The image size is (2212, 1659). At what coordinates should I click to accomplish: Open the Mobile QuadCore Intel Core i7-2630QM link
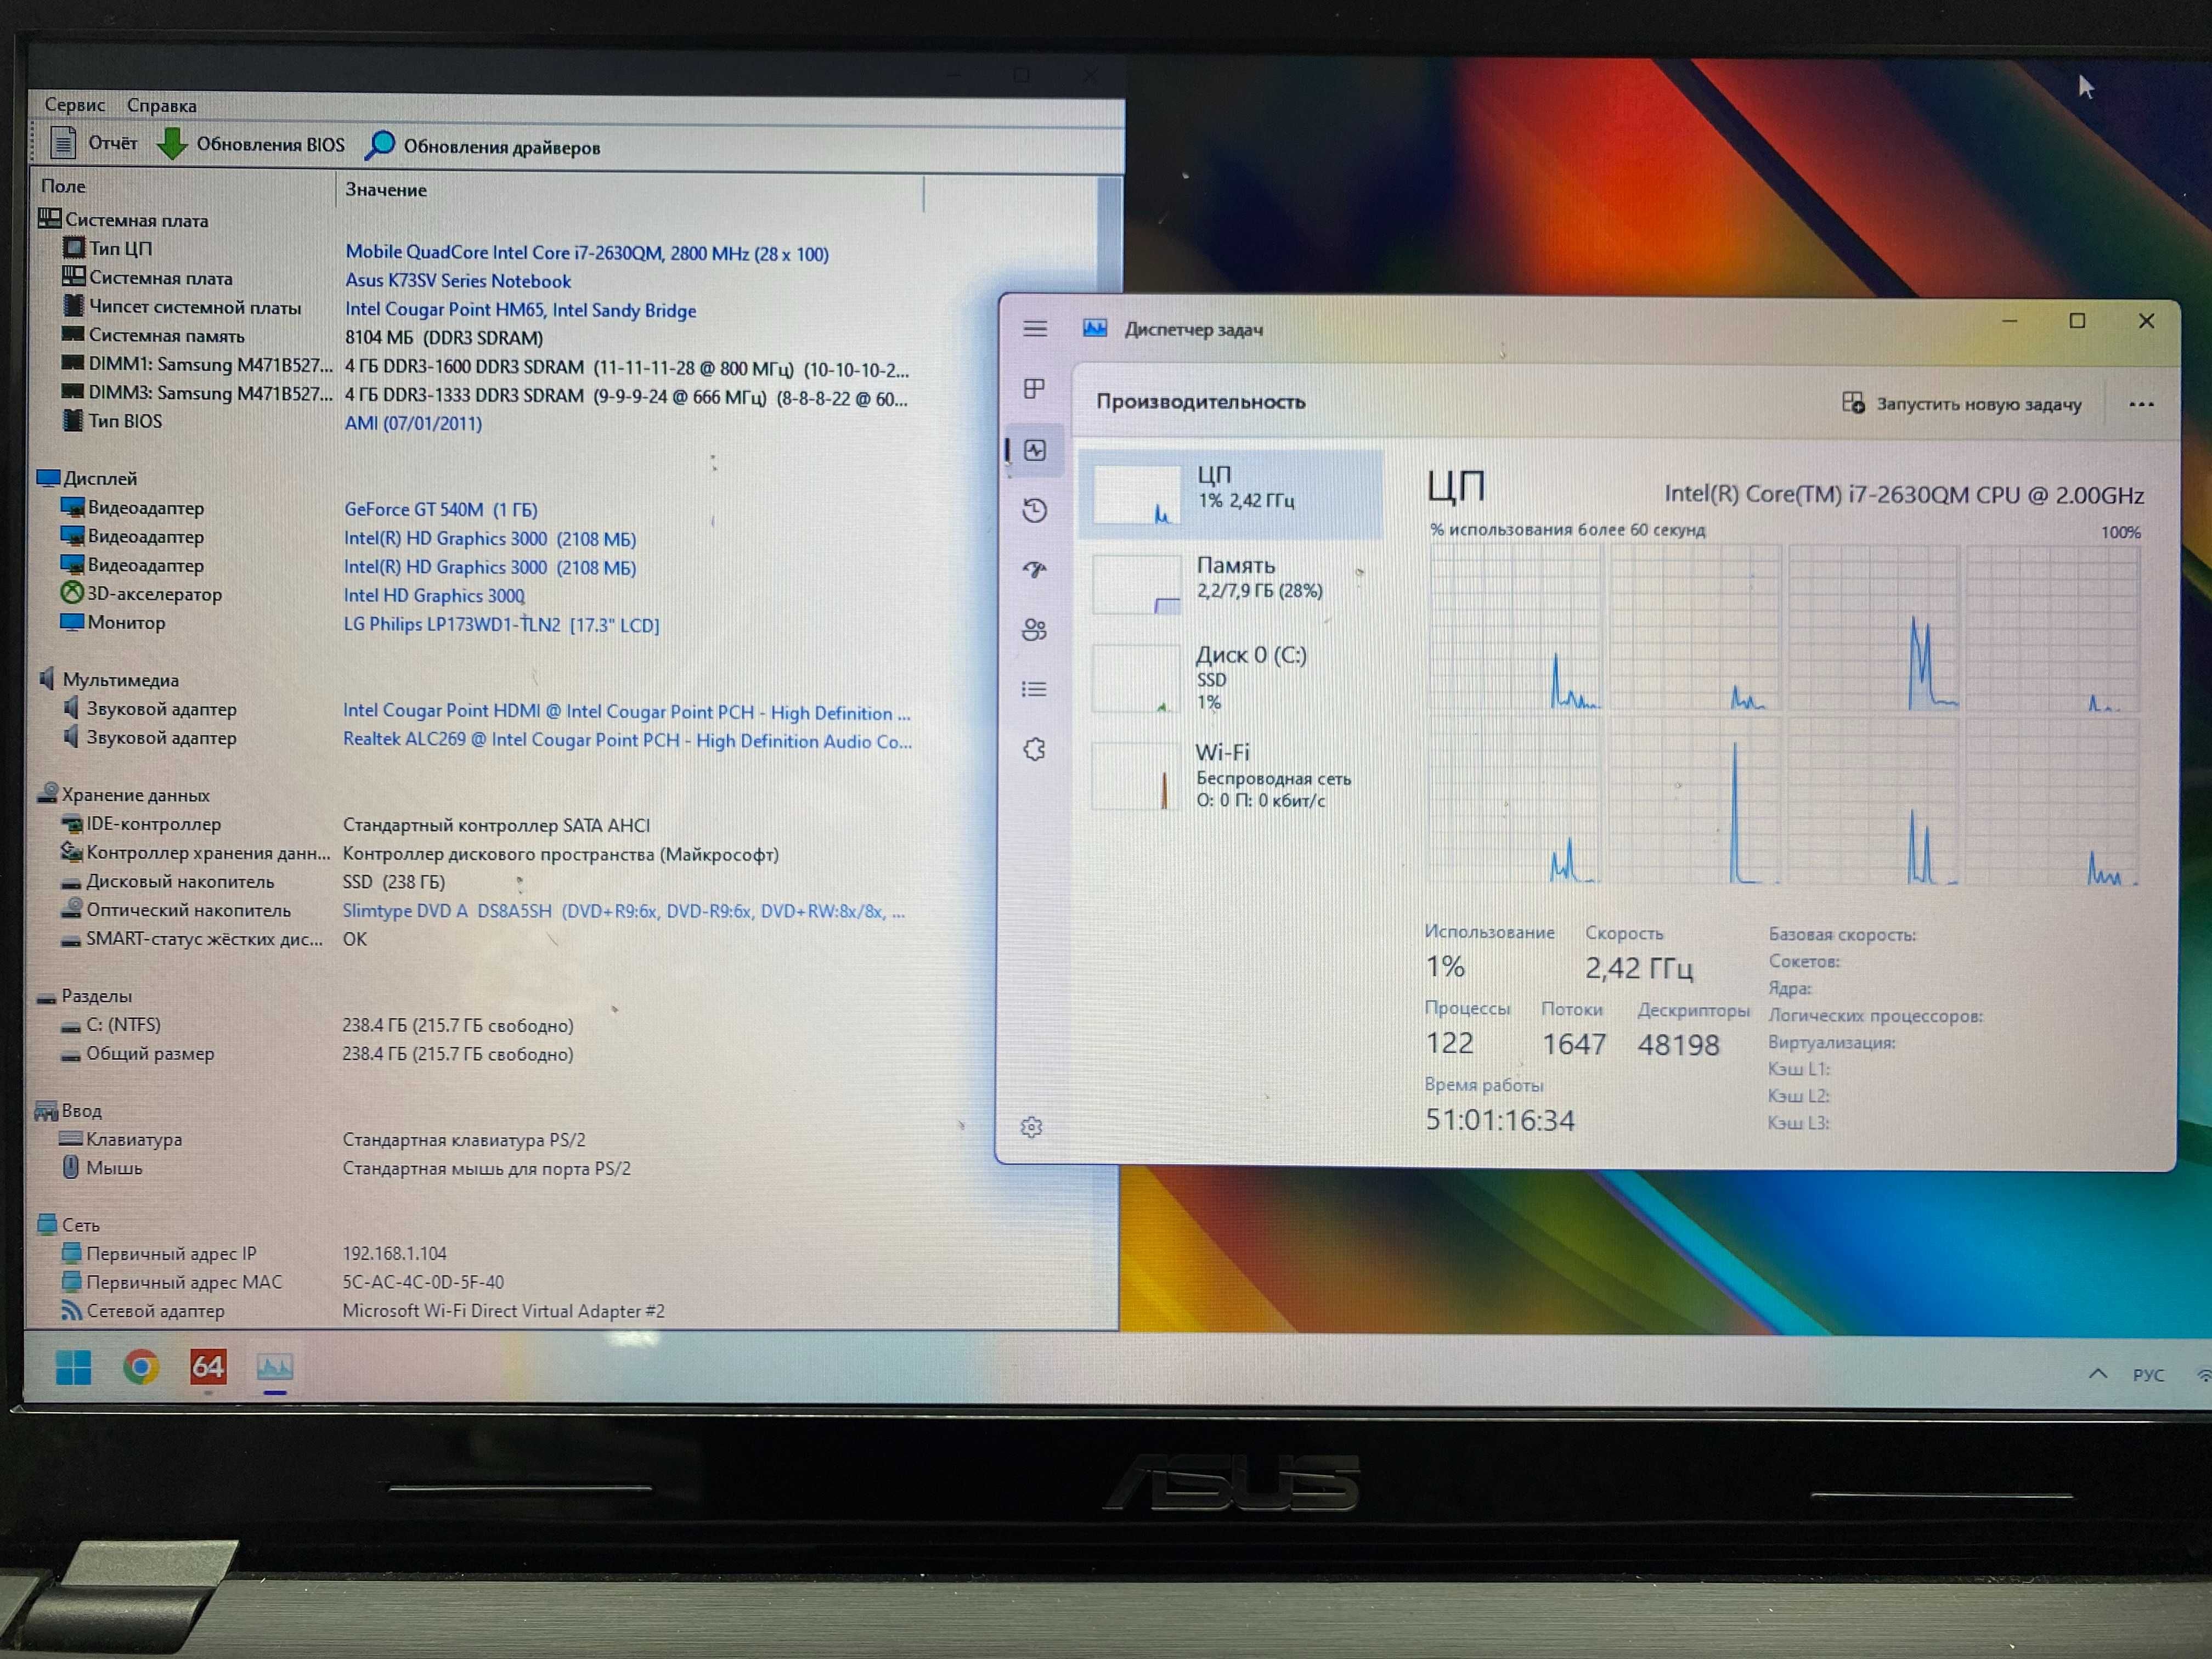click(x=587, y=253)
